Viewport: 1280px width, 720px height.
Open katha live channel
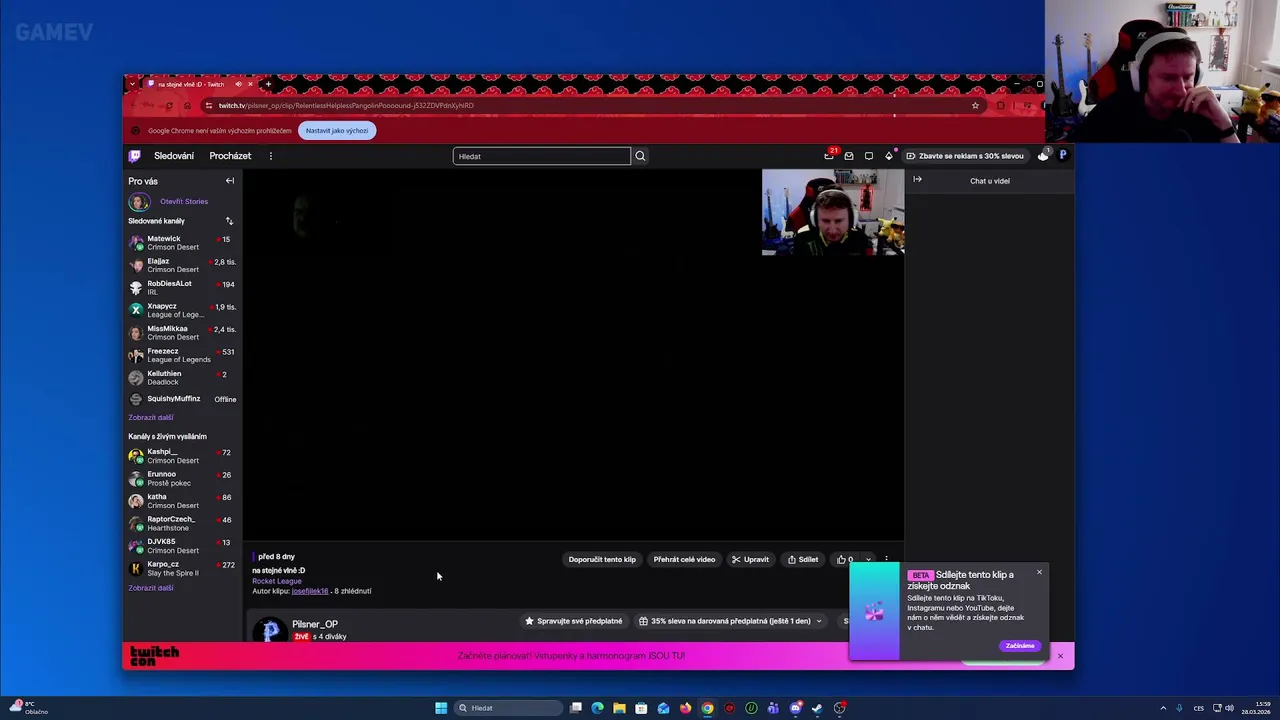coord(182,501)
